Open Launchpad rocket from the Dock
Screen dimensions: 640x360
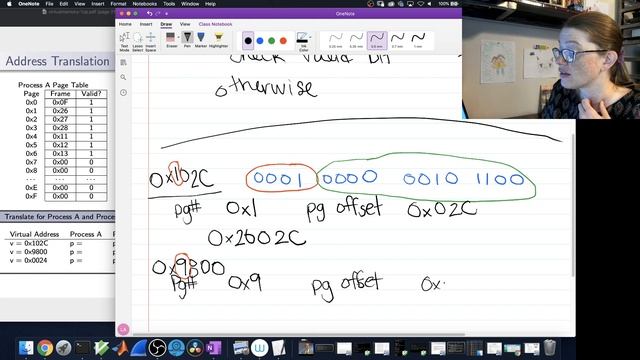point(64,348)
